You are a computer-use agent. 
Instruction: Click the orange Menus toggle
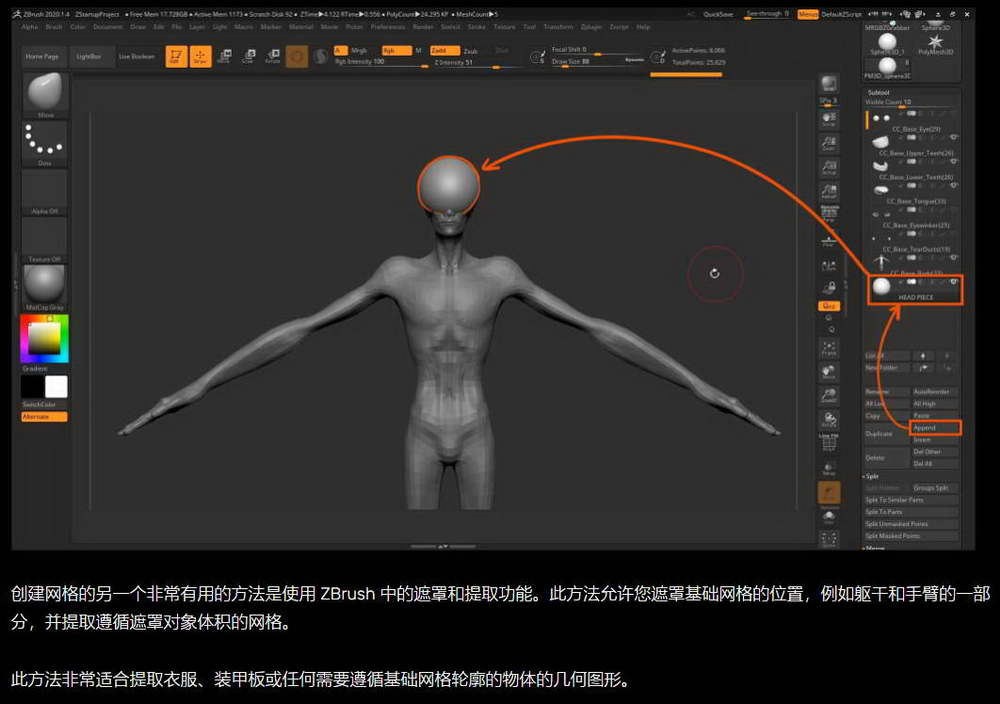[807, 14]
